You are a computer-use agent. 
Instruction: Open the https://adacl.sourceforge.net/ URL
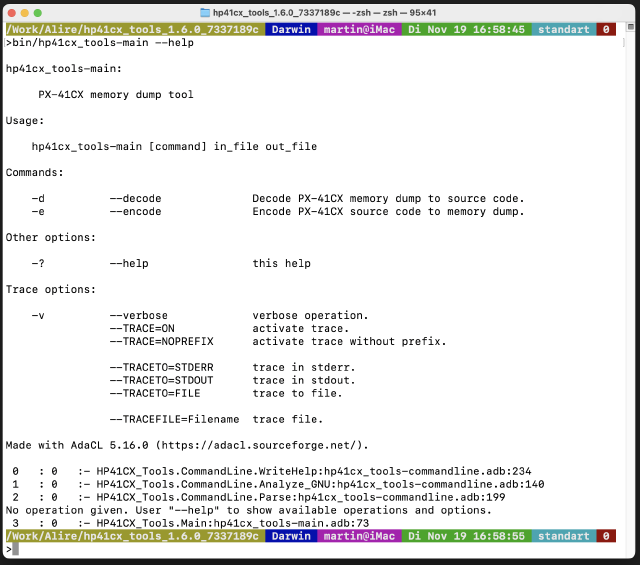coord(258,445)
